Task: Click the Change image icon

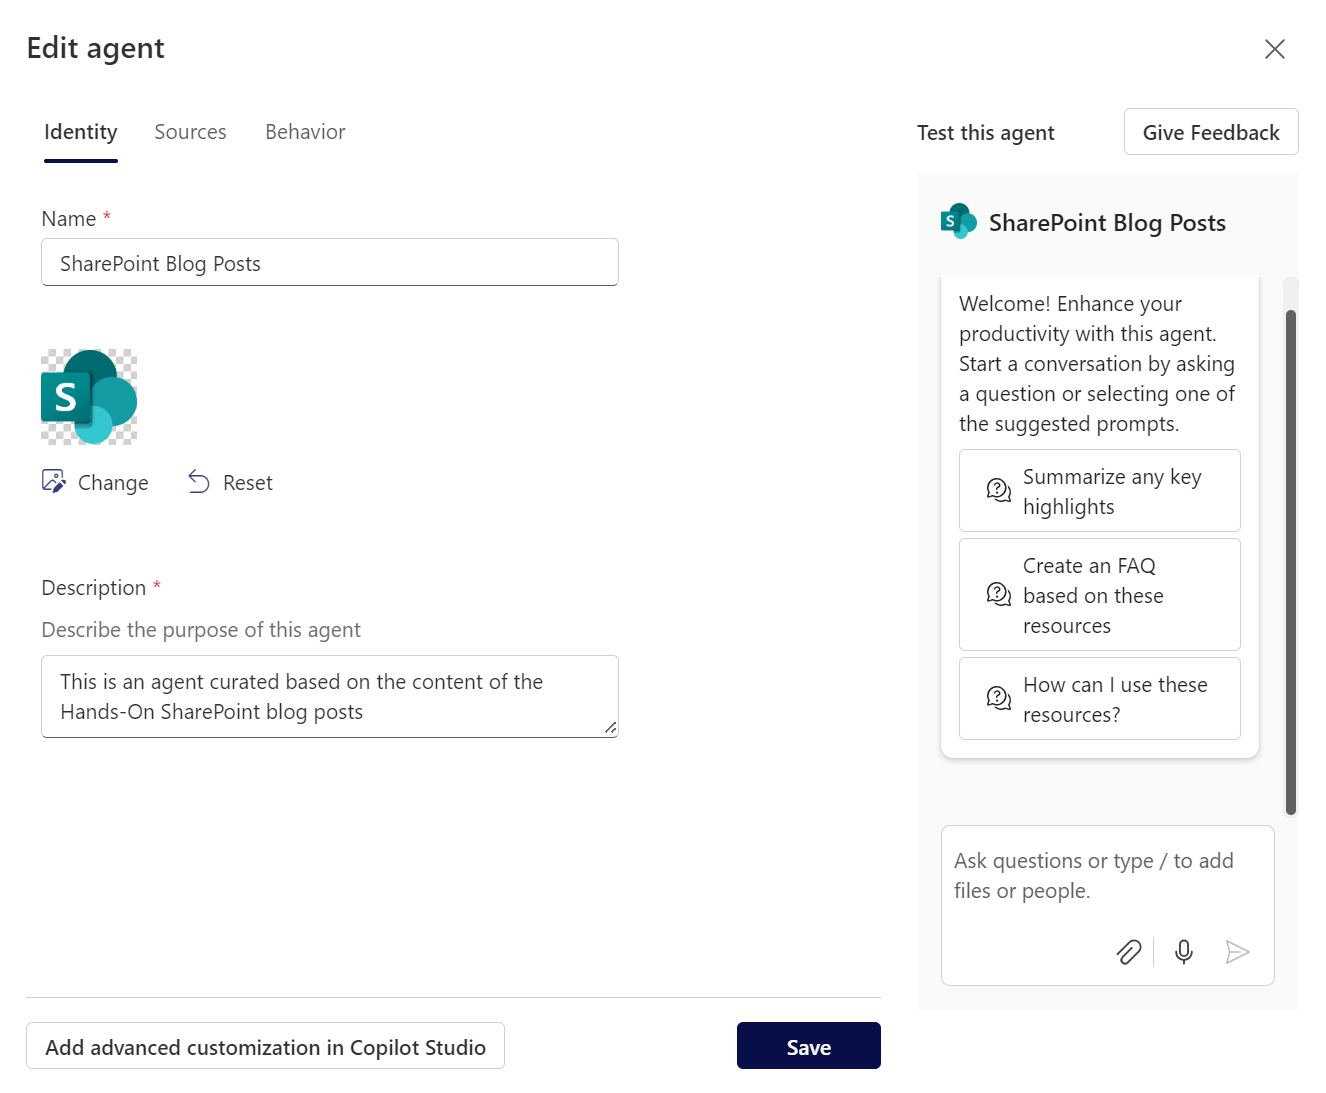Action: point(54,482)
